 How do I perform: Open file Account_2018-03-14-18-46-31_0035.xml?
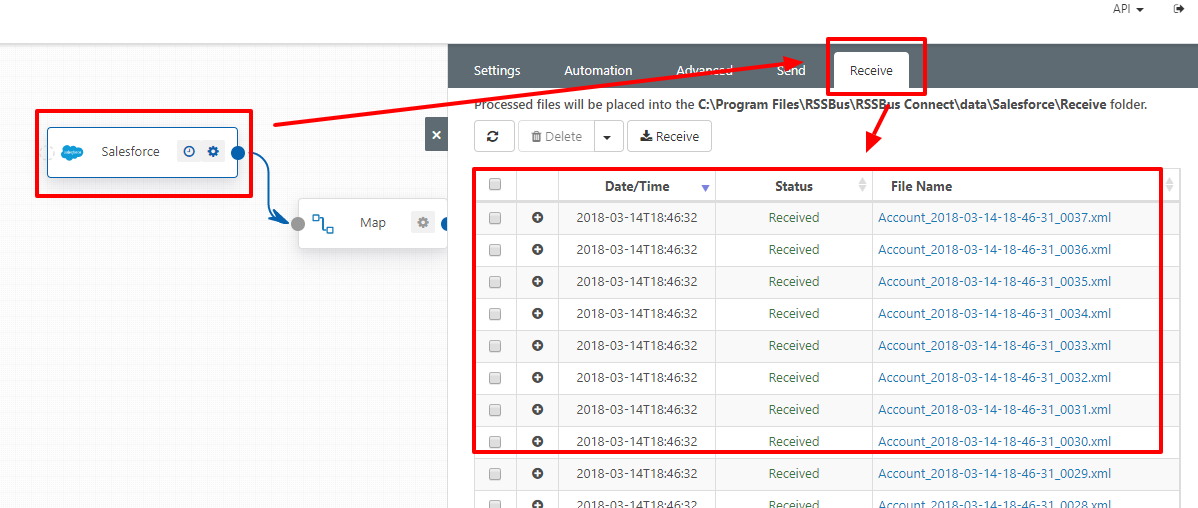tap(994, 281)
